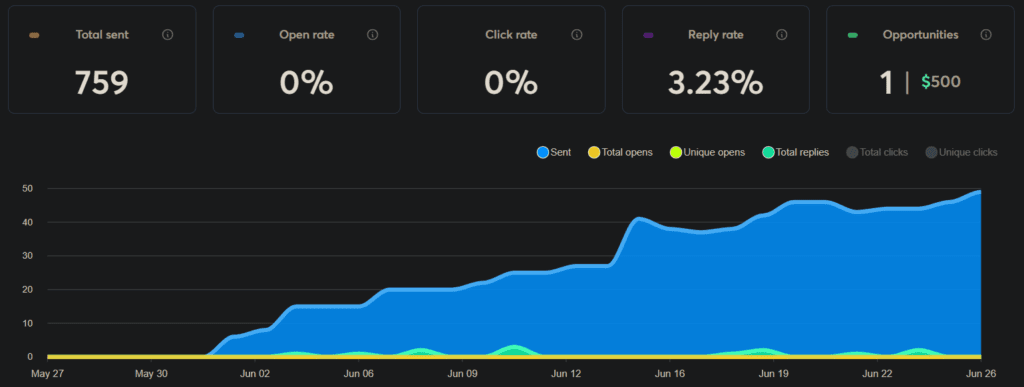Select the 3.23% reply rate figure
The image size is (1024, 387).
(x=715, y=83)
